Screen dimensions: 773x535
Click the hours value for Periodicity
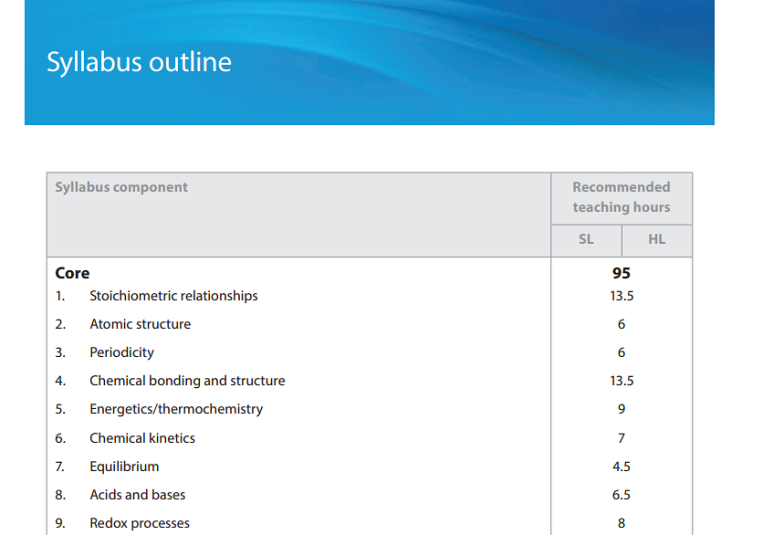point(621,353)
